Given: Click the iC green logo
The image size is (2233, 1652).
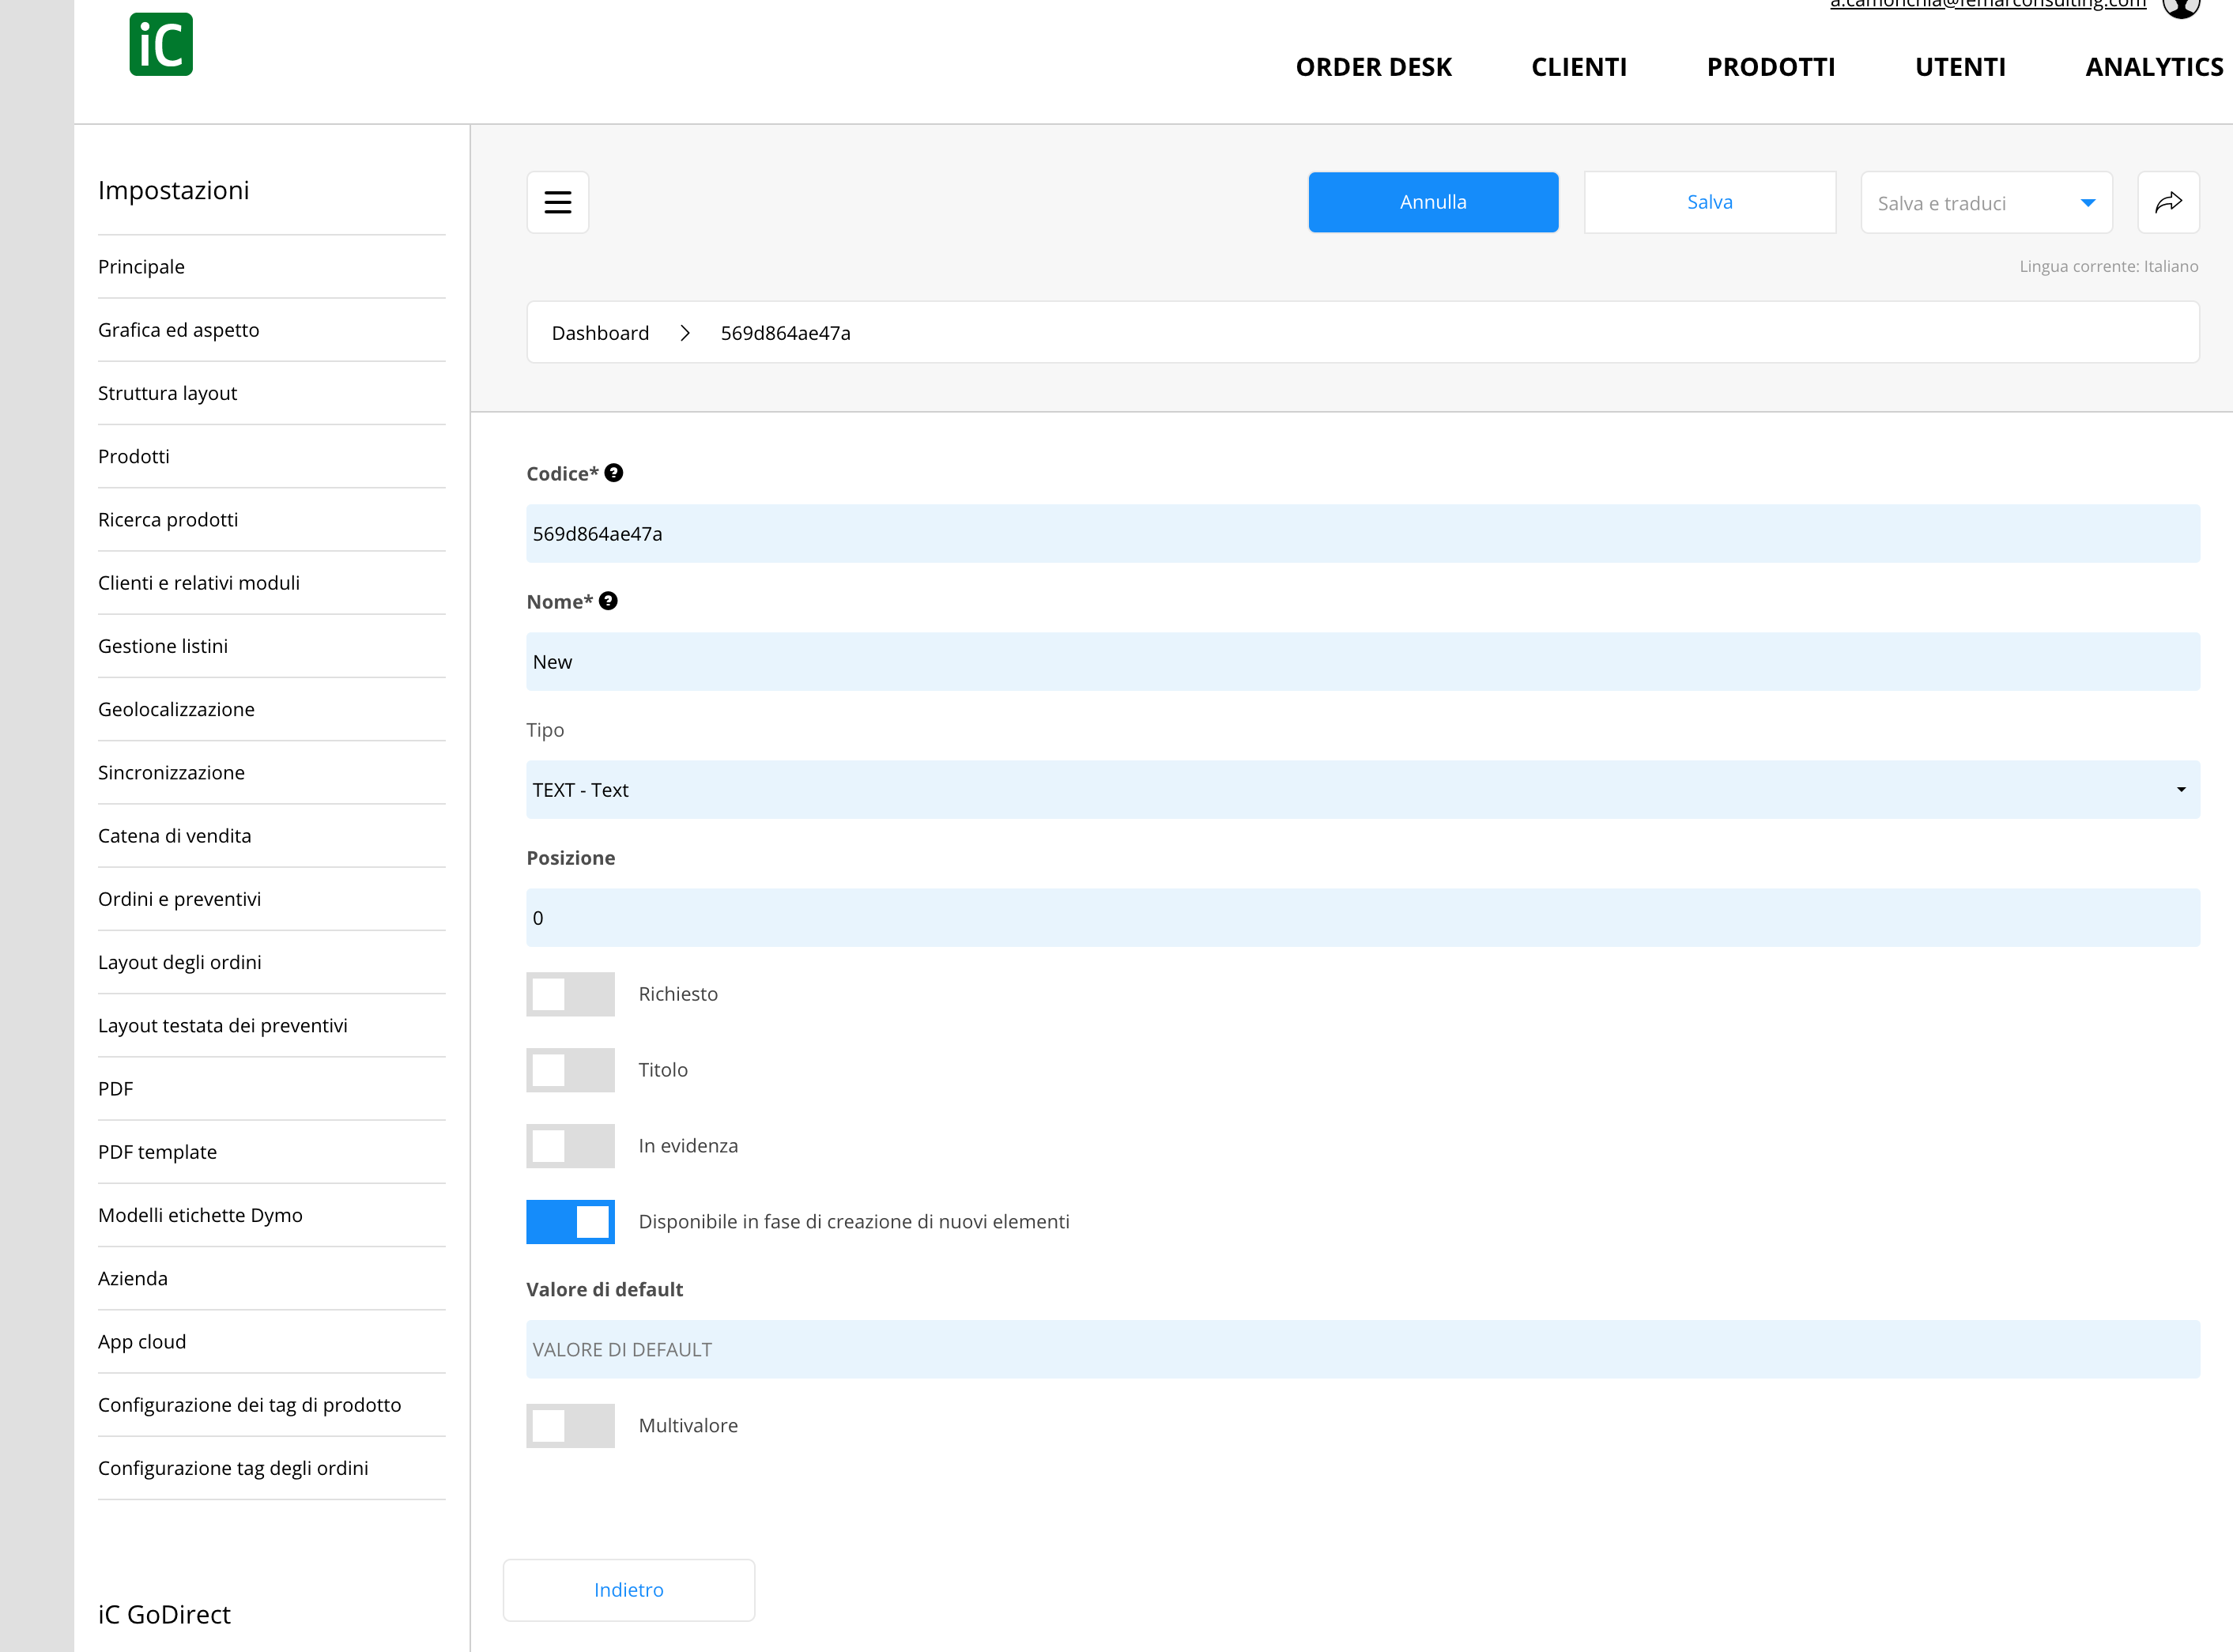Looking at the screenshot, I should pyautogui.click(x=161, y=44).
